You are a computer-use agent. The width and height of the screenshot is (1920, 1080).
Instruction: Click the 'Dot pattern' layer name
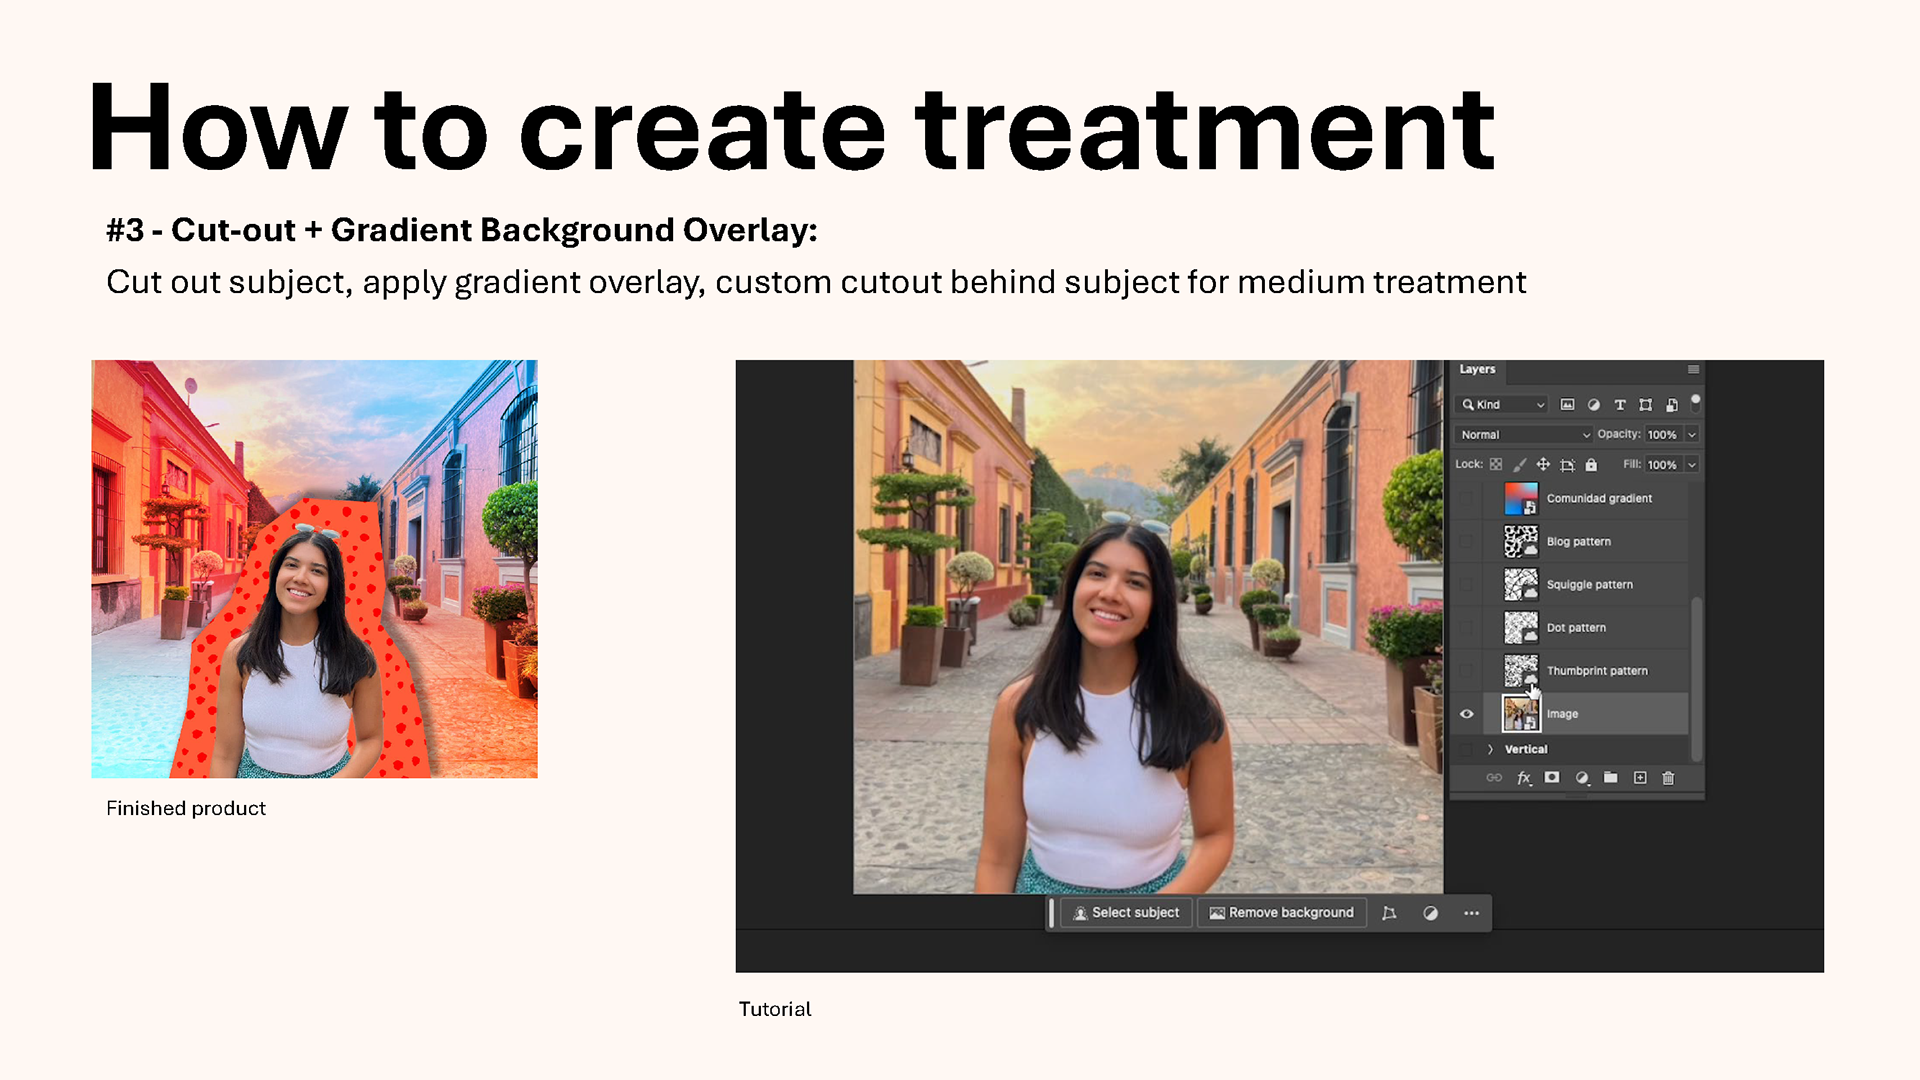[1576, 627]
